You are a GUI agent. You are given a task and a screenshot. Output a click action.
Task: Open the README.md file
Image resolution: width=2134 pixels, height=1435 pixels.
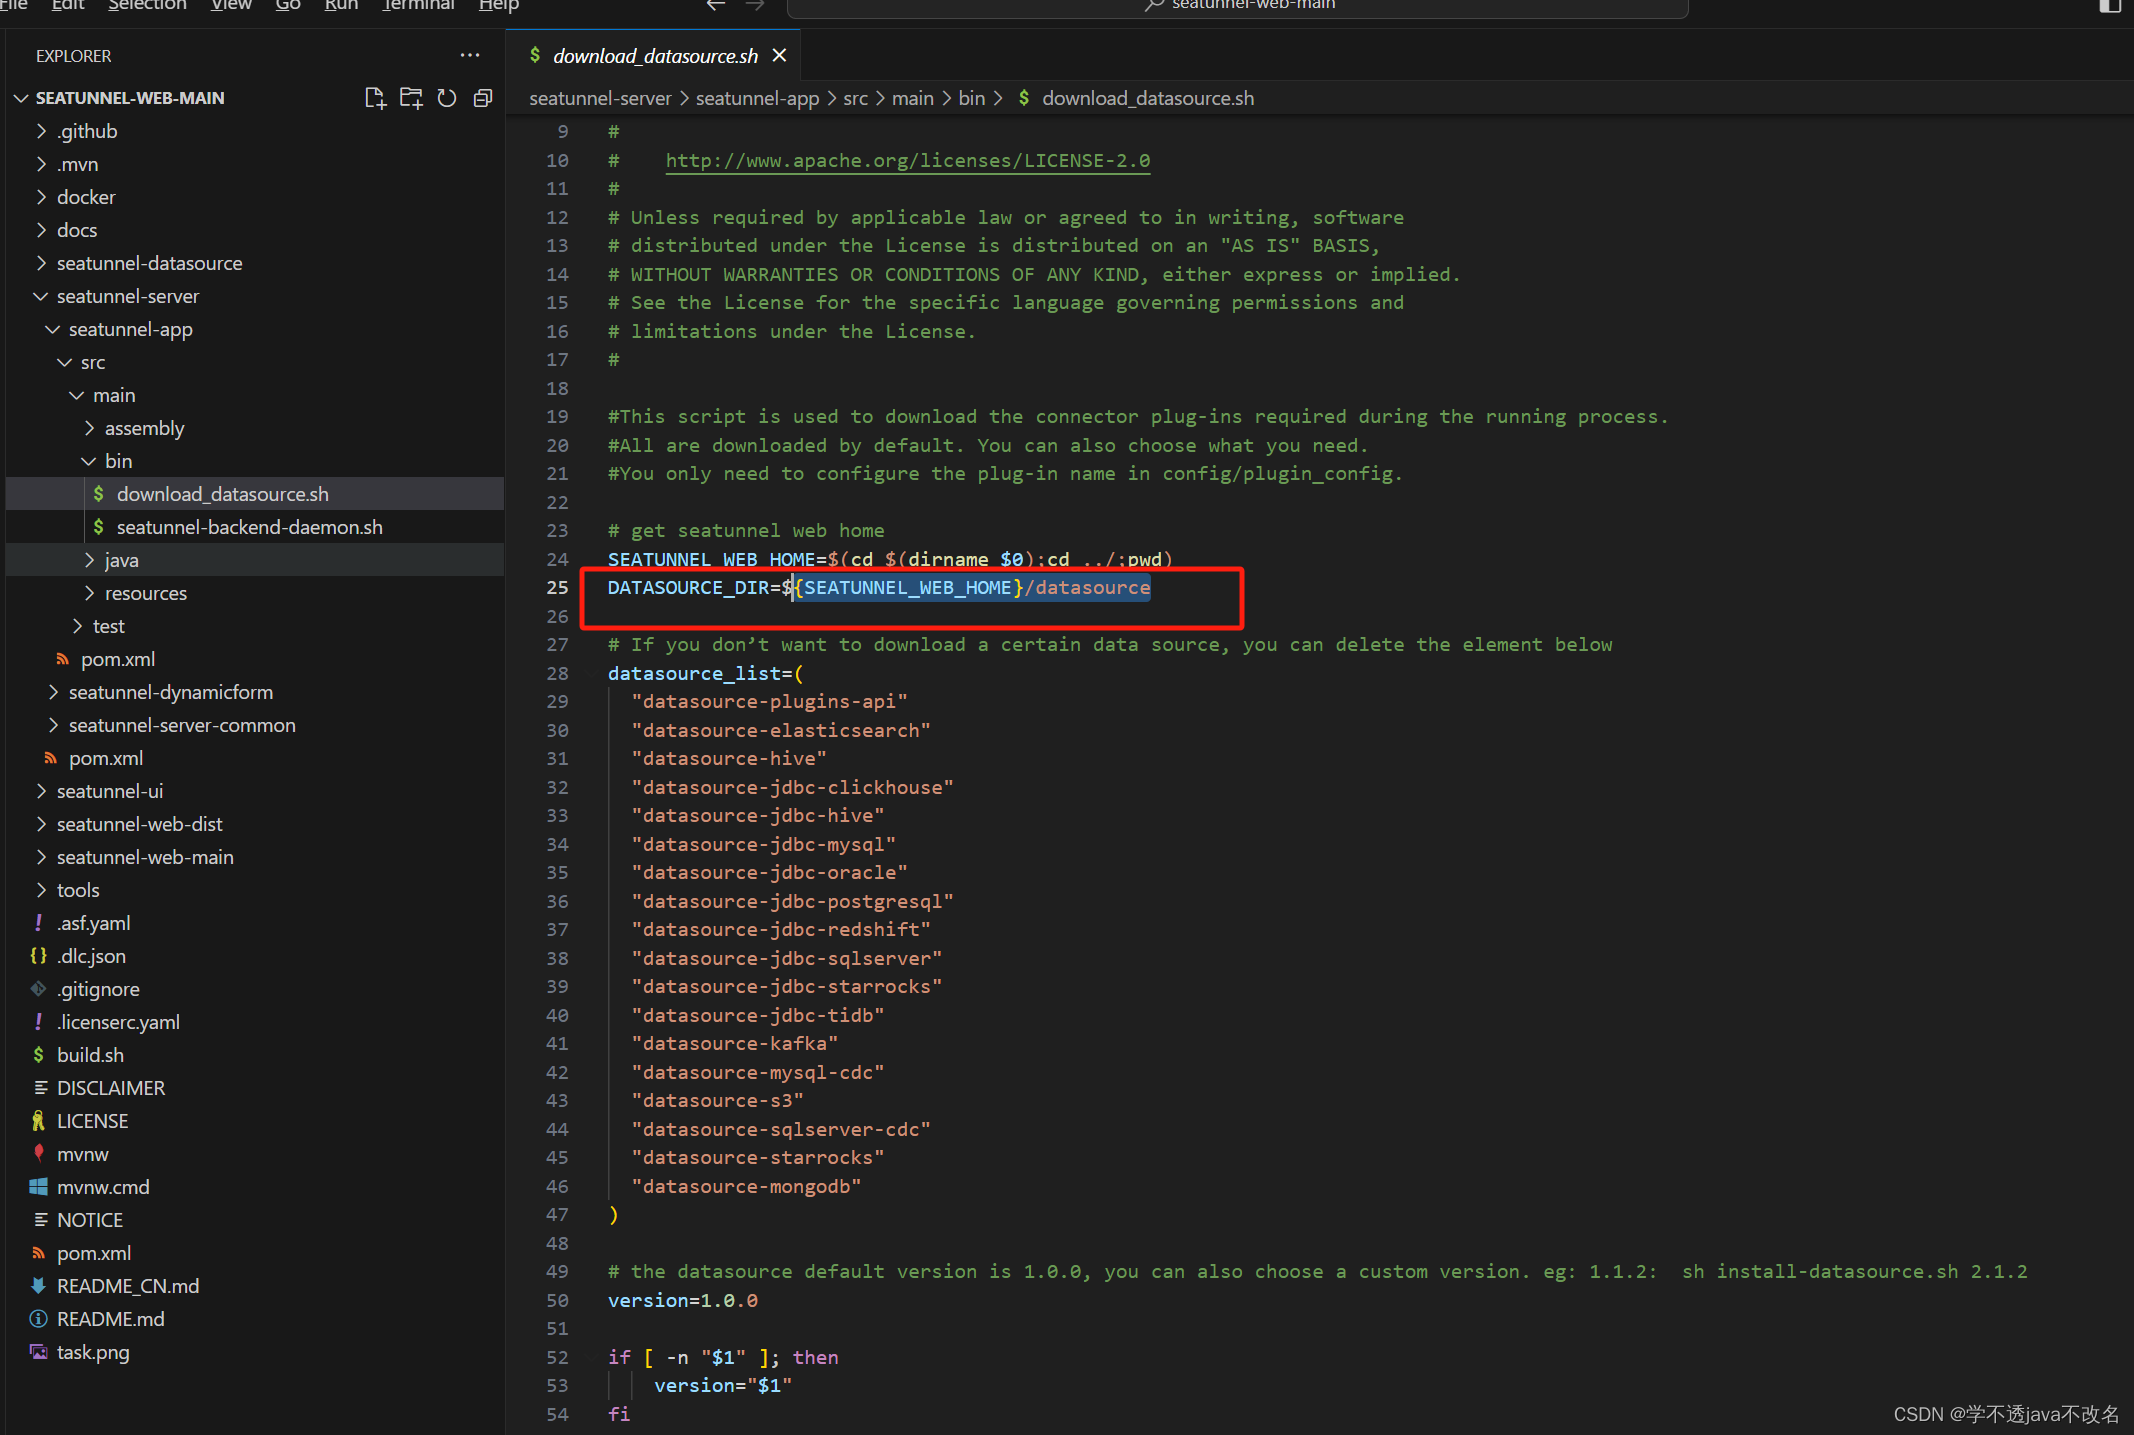click(x=110, y=1319)
